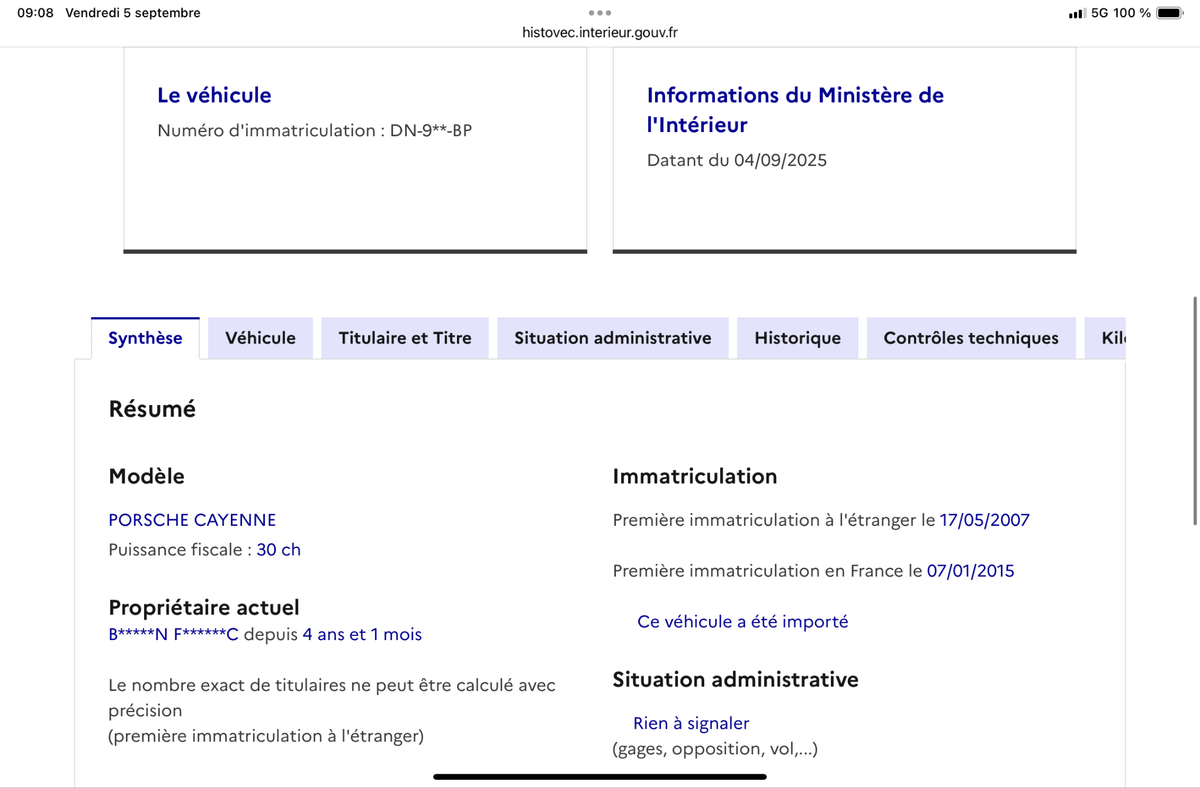Tap the cellular signal bars icon
Image resolution: width=1200 pixels, height=788 pixels.
[x=1076, y=14]
